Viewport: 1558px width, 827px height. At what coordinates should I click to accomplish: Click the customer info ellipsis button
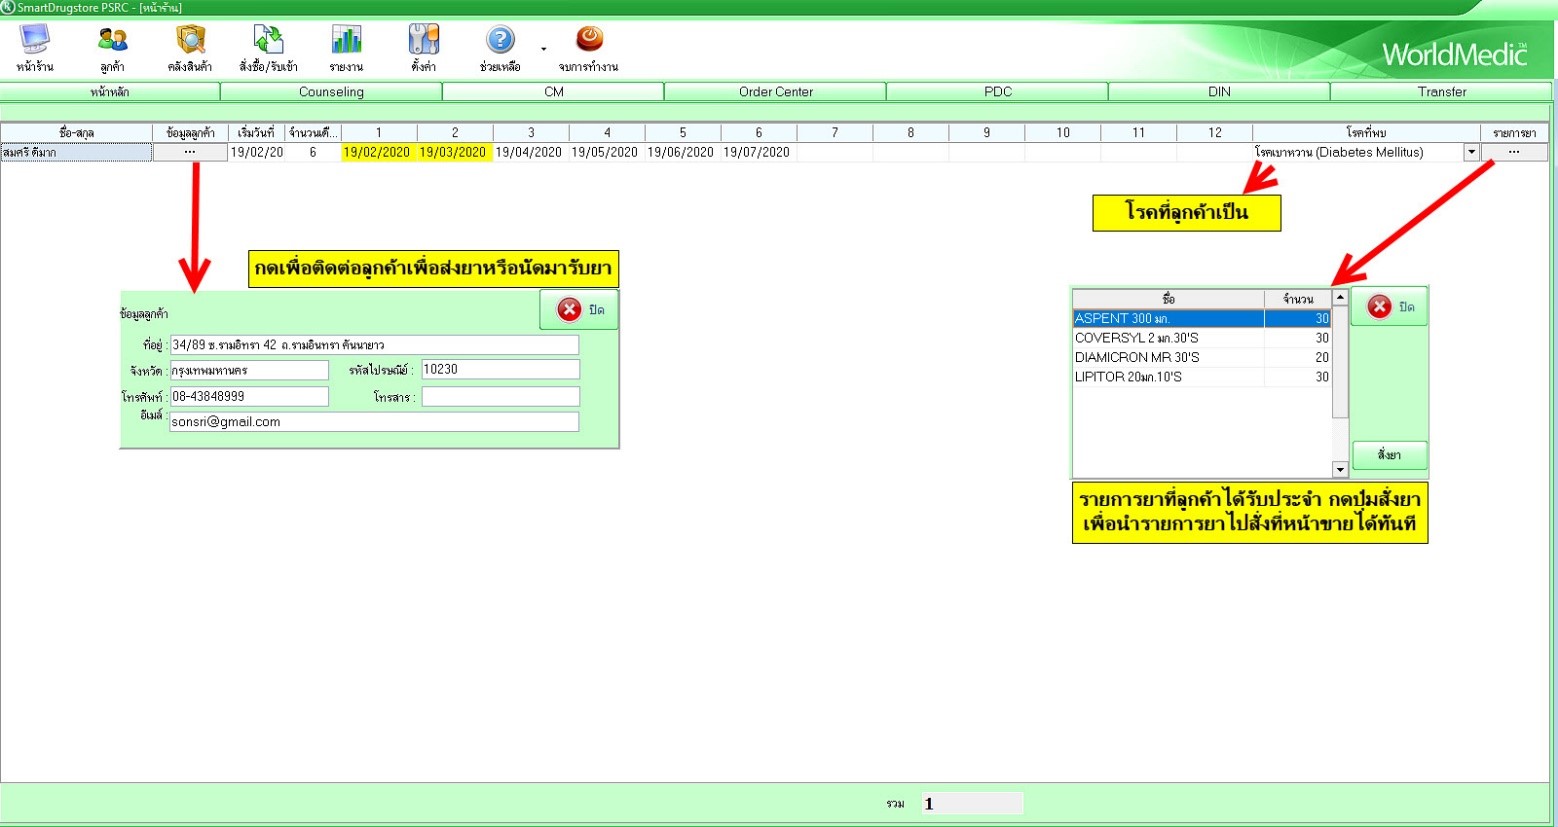[190, 153]
